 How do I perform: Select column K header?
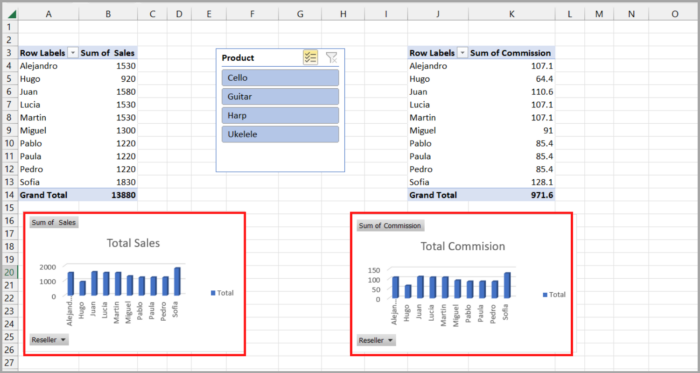coord(512,14)
